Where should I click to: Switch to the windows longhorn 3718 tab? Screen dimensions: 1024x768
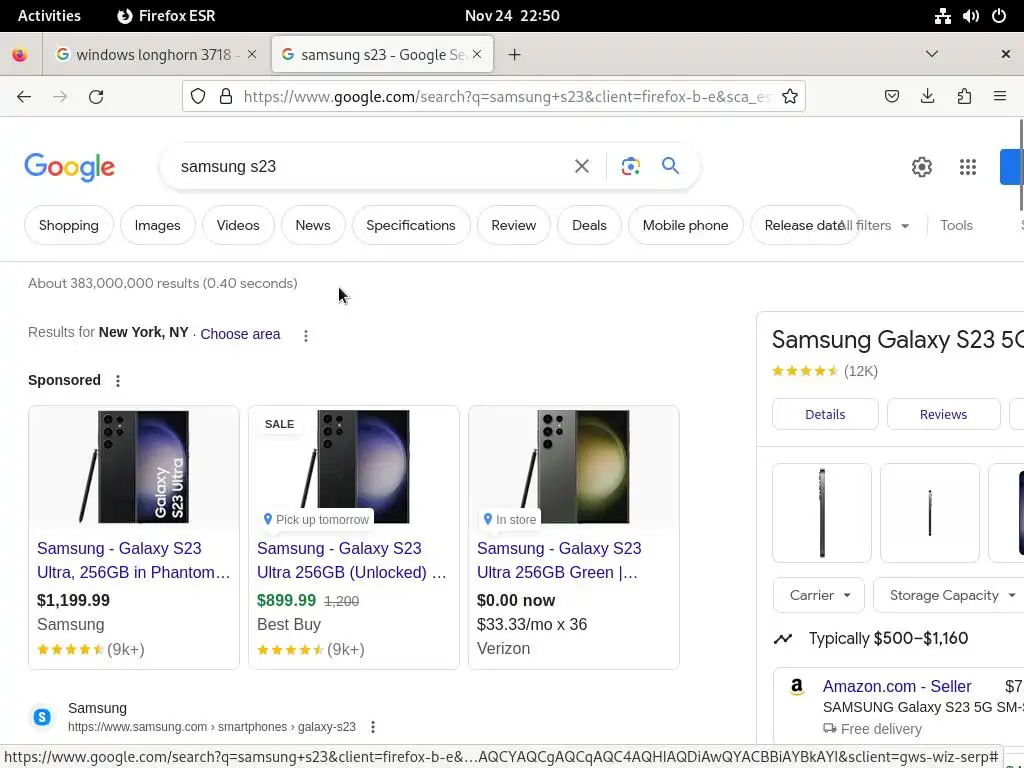coord(155,55)
